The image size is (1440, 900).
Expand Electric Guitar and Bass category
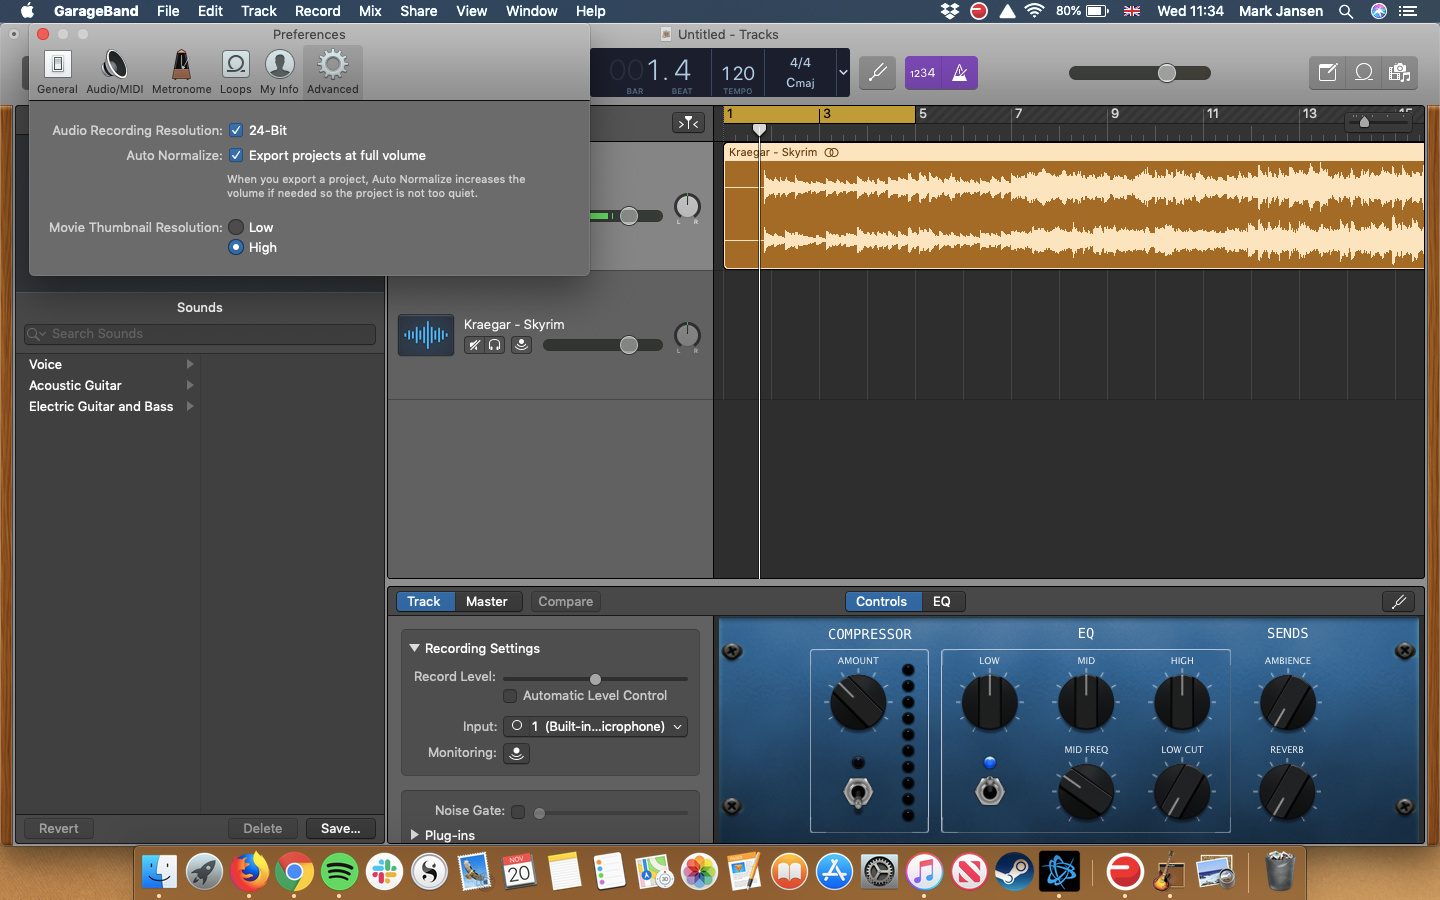[190, 406]
